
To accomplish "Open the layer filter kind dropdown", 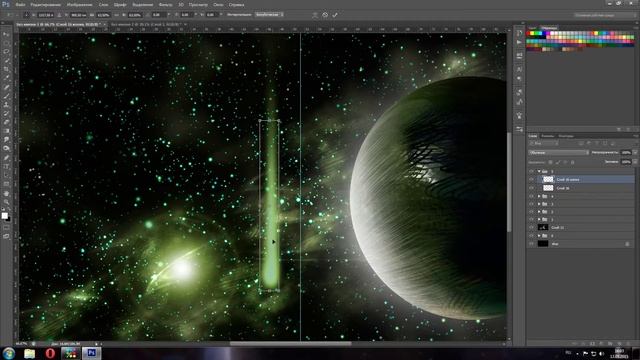I will 544,144.
